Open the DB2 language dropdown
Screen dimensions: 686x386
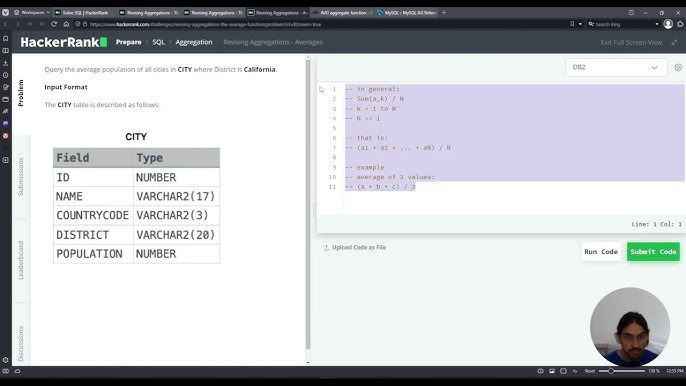pos(616,67)
